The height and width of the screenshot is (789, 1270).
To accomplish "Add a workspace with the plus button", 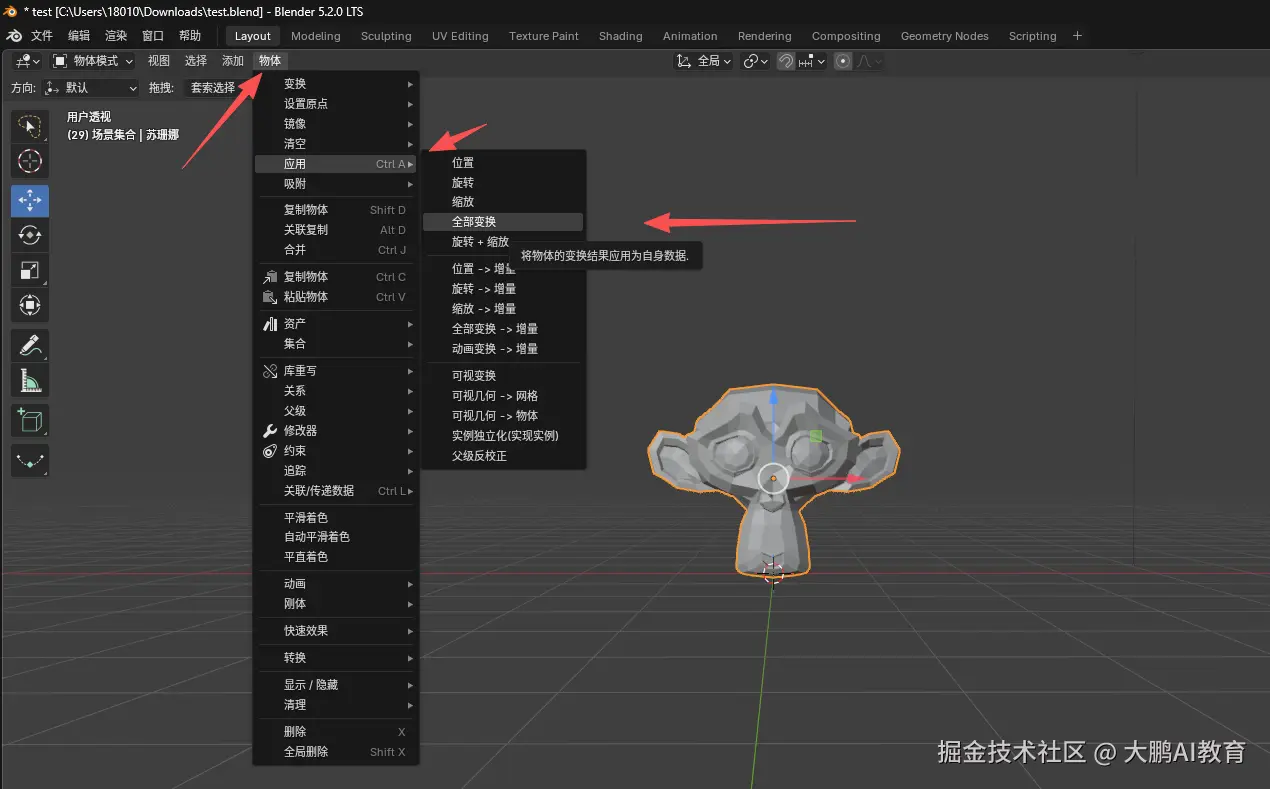I will click(x=1077, y=36).
